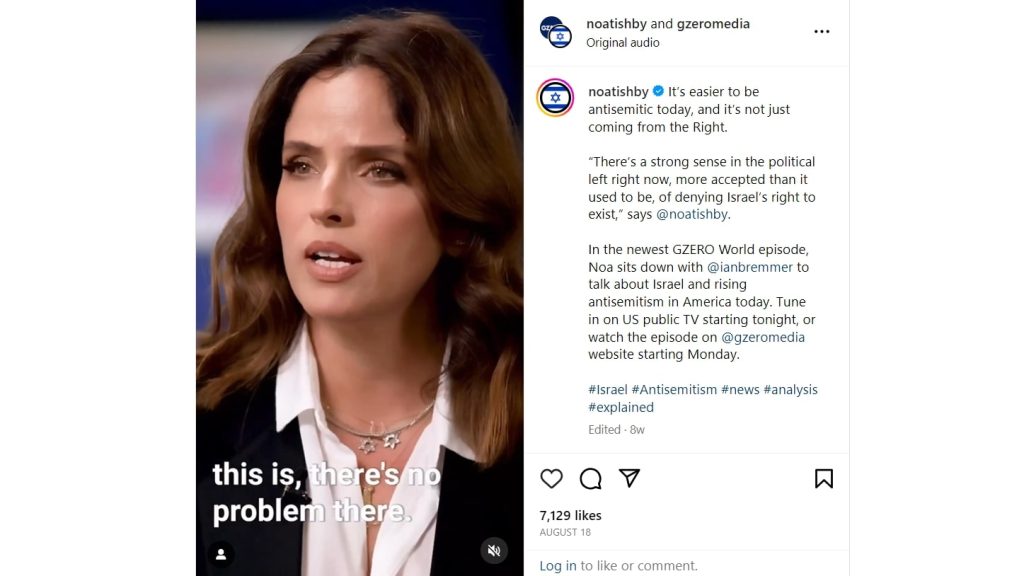Share post using the paper plane icon
This screenshot has height=576, width=1024.
(x=630, y=478)
